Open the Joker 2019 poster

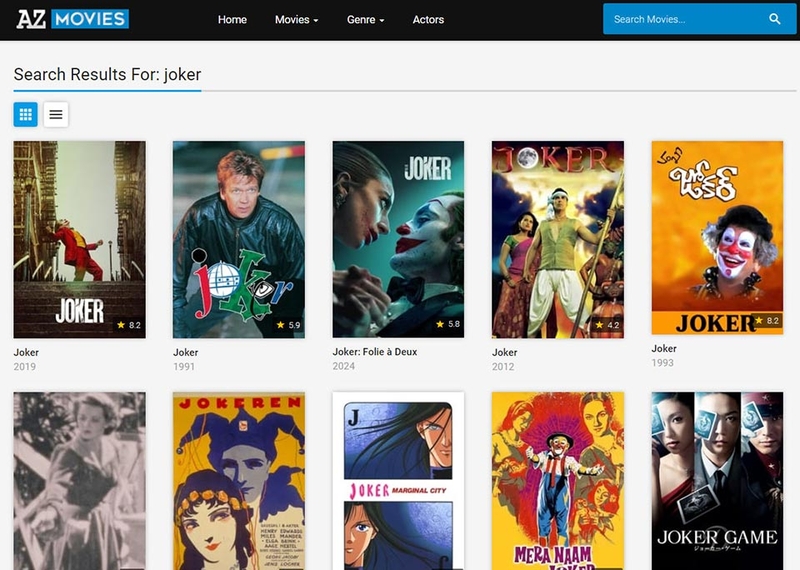(x=80, y=239)
